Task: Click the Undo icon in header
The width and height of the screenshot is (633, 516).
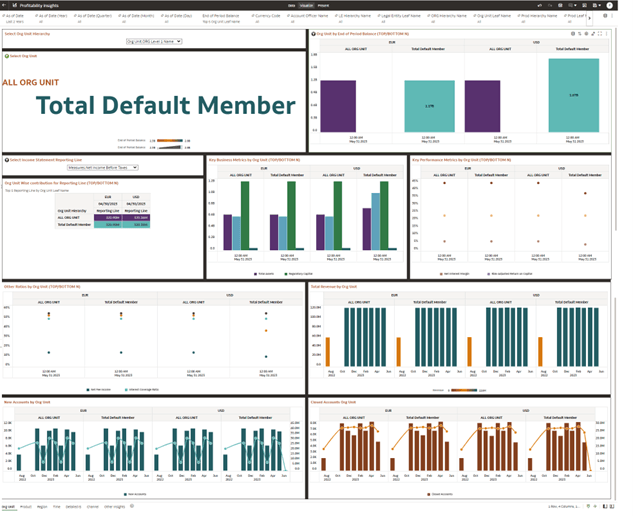Action: point(539,5)
